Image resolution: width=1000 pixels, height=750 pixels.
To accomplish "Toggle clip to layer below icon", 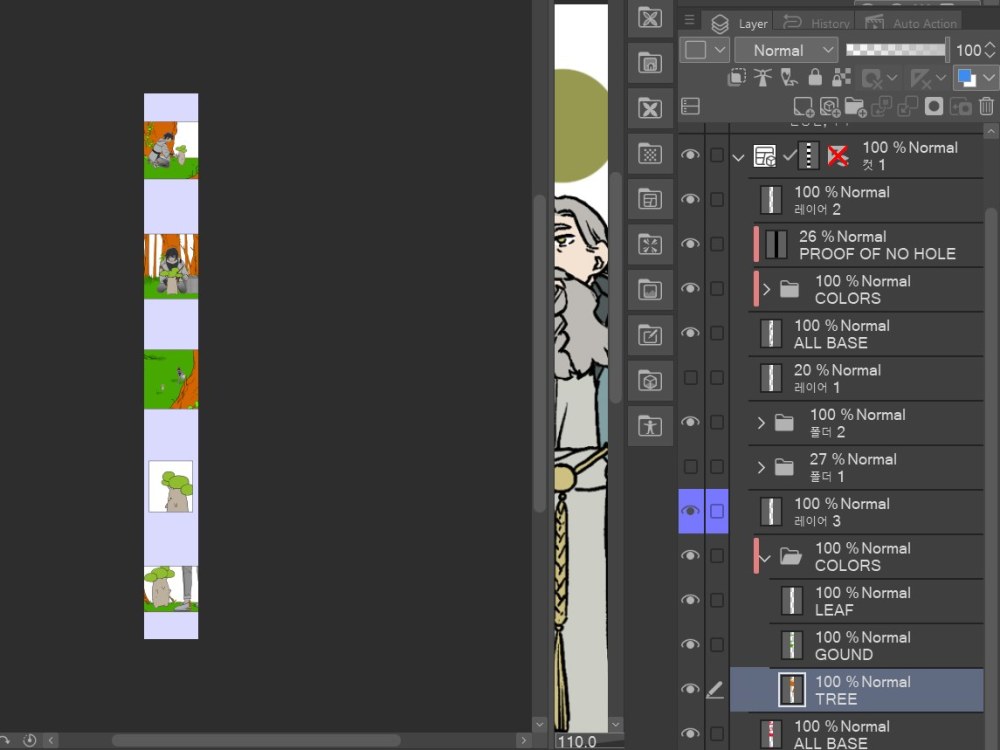I will [737, 77].
